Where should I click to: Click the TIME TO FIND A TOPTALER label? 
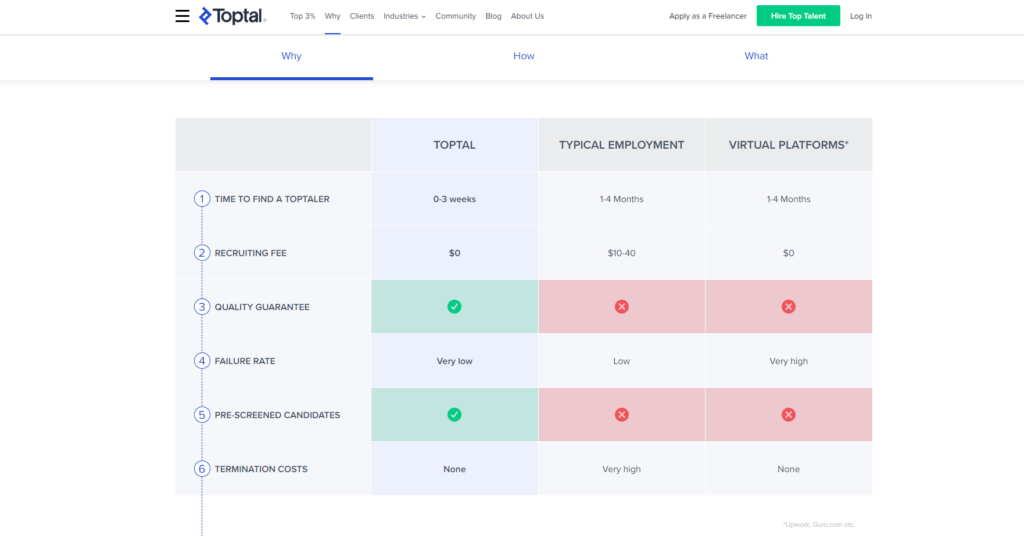272,199
